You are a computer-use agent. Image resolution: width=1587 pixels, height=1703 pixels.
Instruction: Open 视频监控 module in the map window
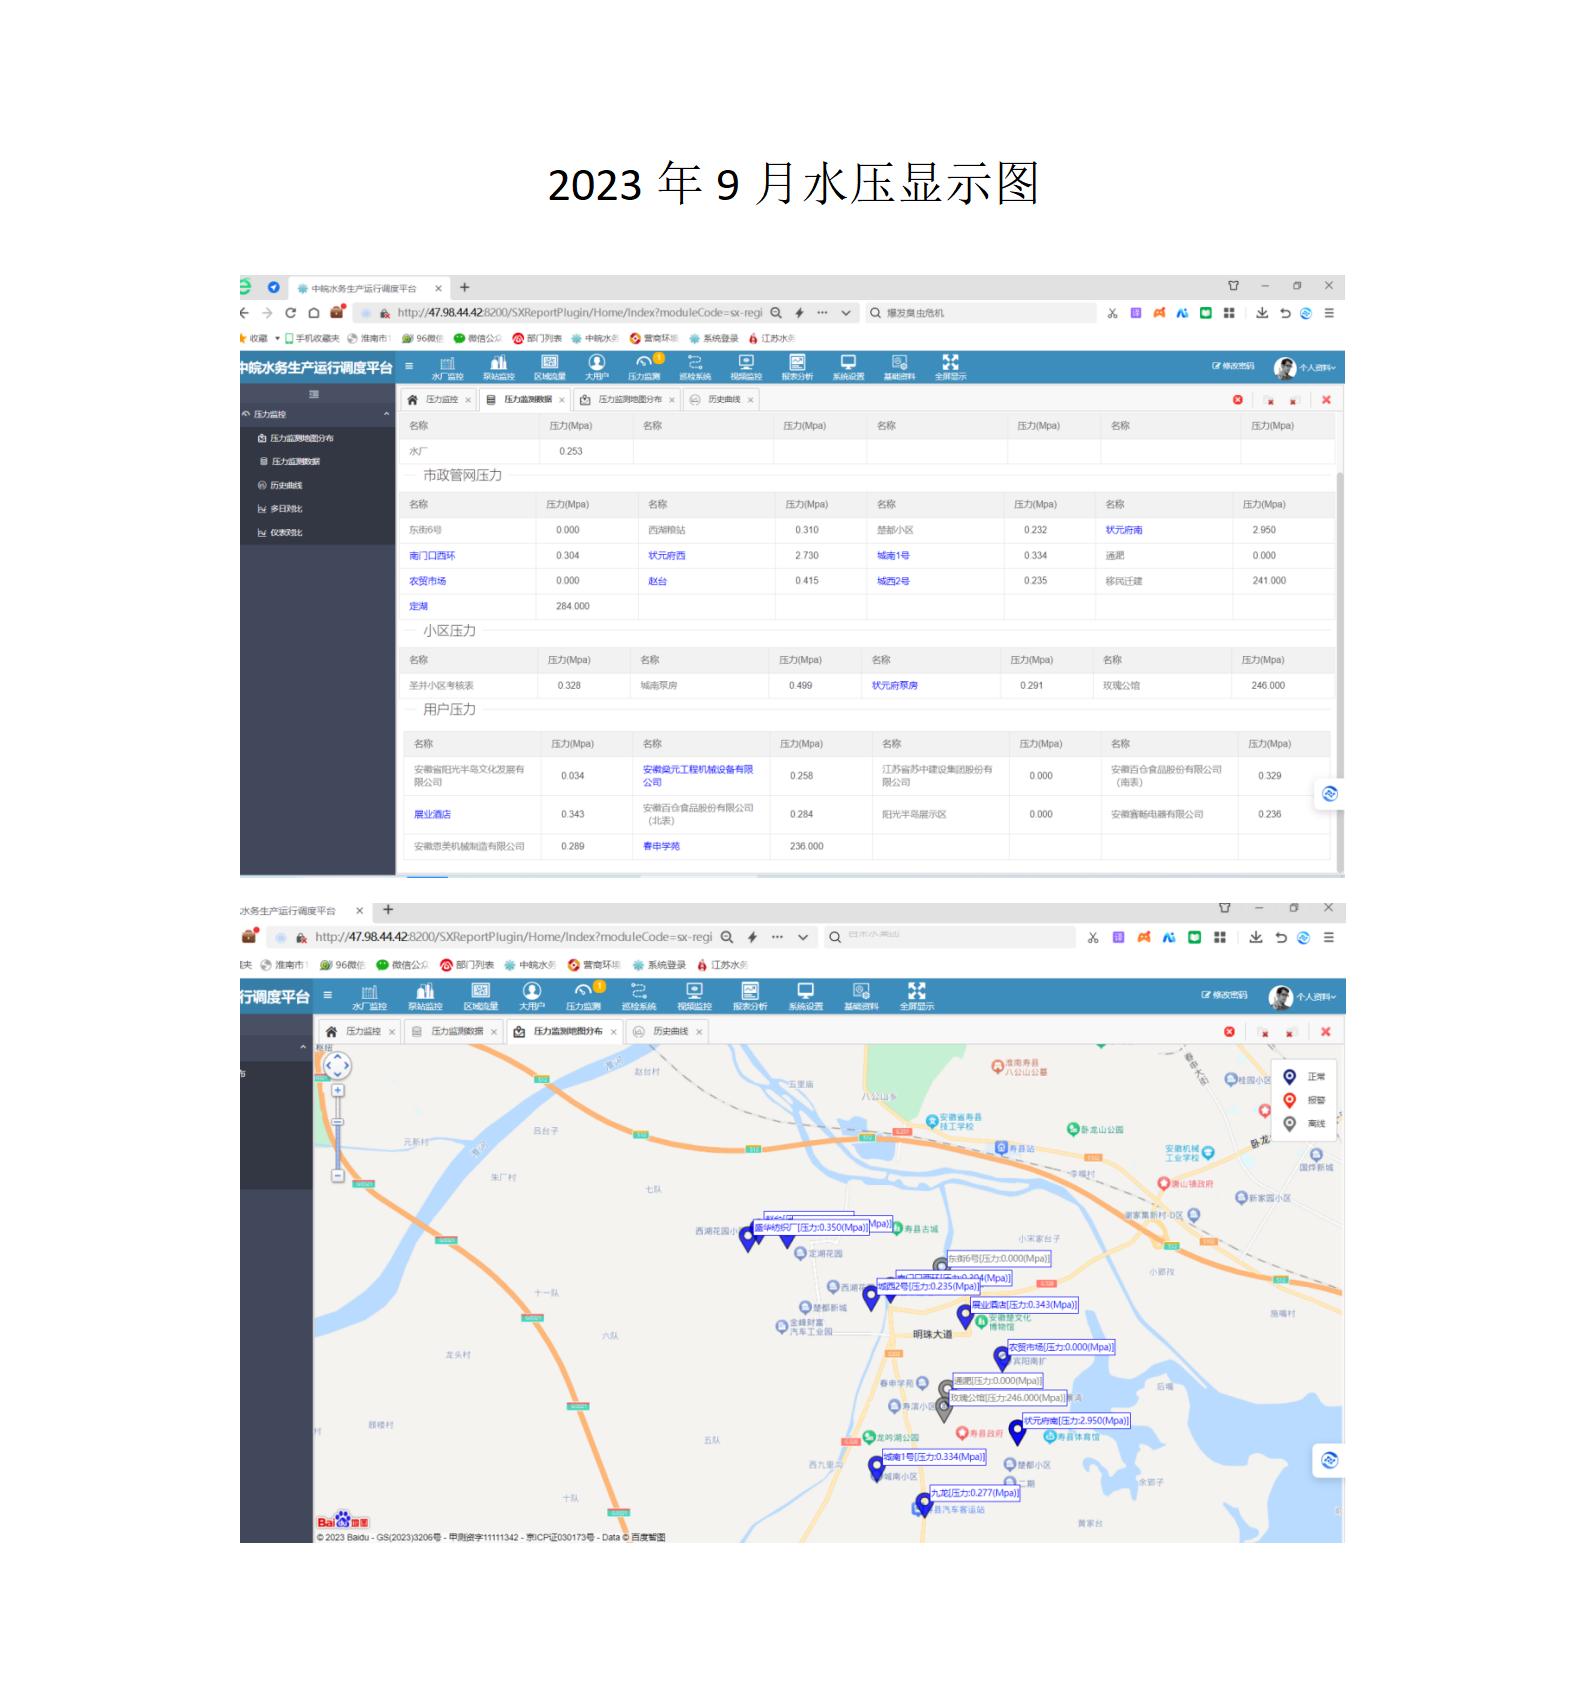point(694,996)
